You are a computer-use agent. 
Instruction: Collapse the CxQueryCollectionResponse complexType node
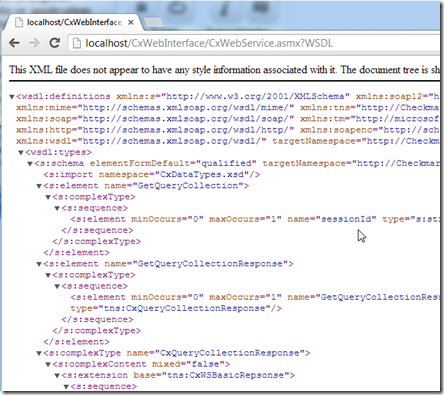[x=39, y=353]
